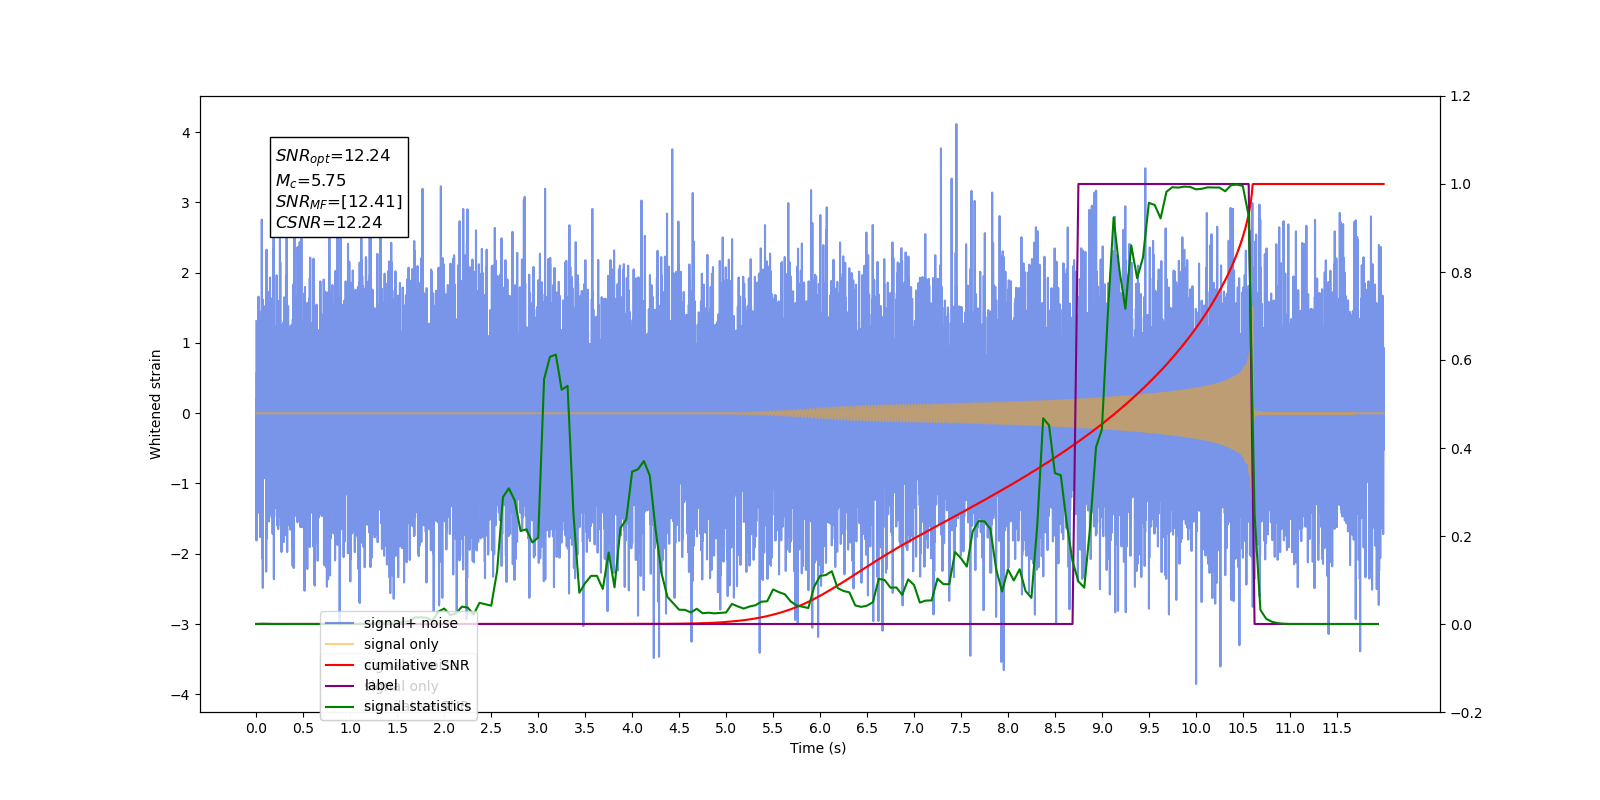The height and width of the screenshot is (800, 1600).
Task: Click the SNR_MF=[12.41] annotation text
Action: (339, 202)
